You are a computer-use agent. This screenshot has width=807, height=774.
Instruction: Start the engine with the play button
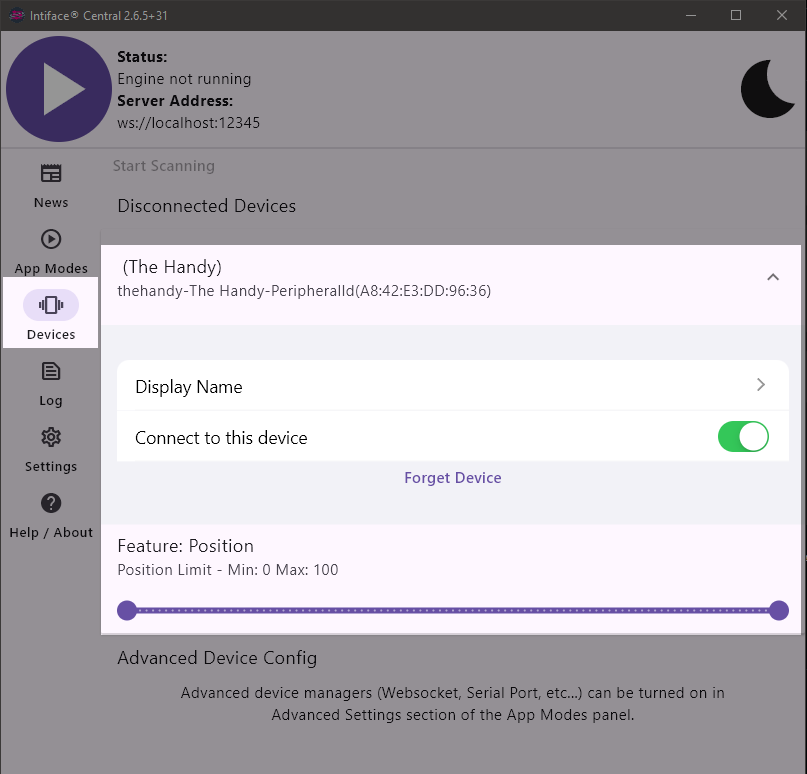point(58,89)
